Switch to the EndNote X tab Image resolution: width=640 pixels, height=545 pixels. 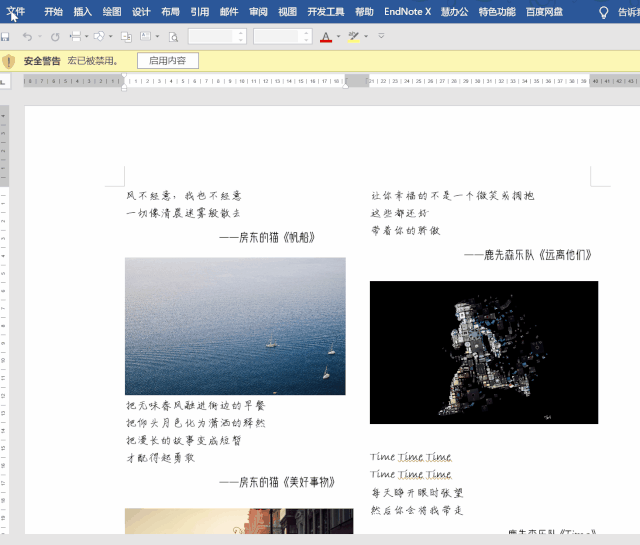click(x=408, y=13)
